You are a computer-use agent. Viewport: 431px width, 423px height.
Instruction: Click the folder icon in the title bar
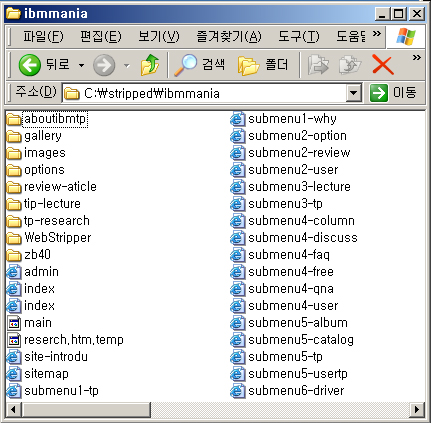click(x=13, y=14)
